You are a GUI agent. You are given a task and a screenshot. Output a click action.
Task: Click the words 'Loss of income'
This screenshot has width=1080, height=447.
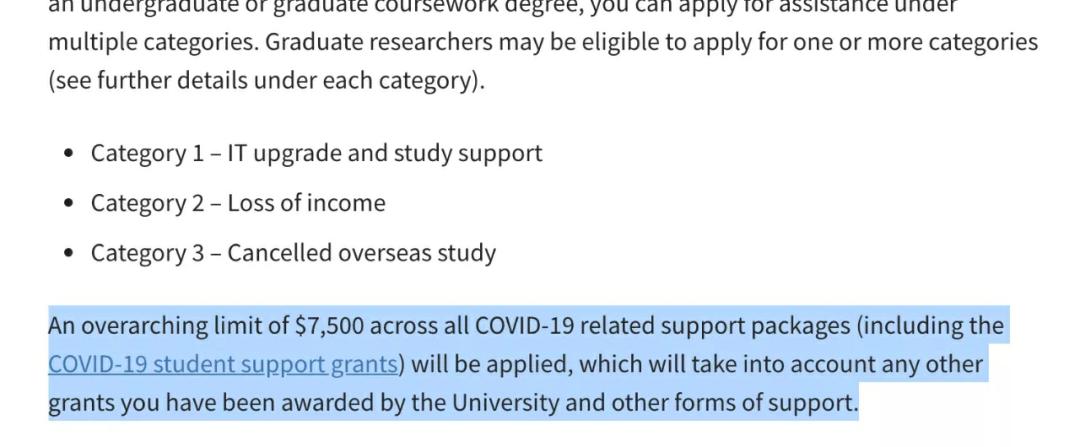[x=306, y=203]
